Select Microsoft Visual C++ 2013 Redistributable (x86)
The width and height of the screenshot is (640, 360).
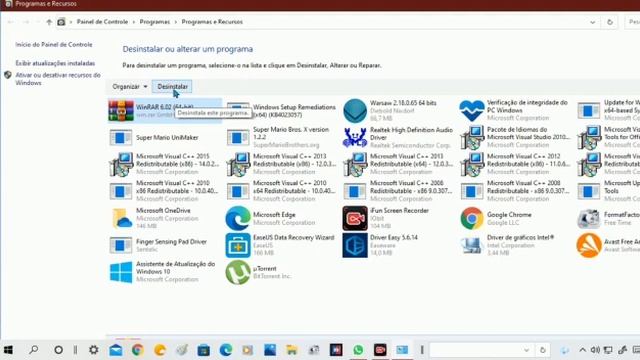(x=282, y=164)
